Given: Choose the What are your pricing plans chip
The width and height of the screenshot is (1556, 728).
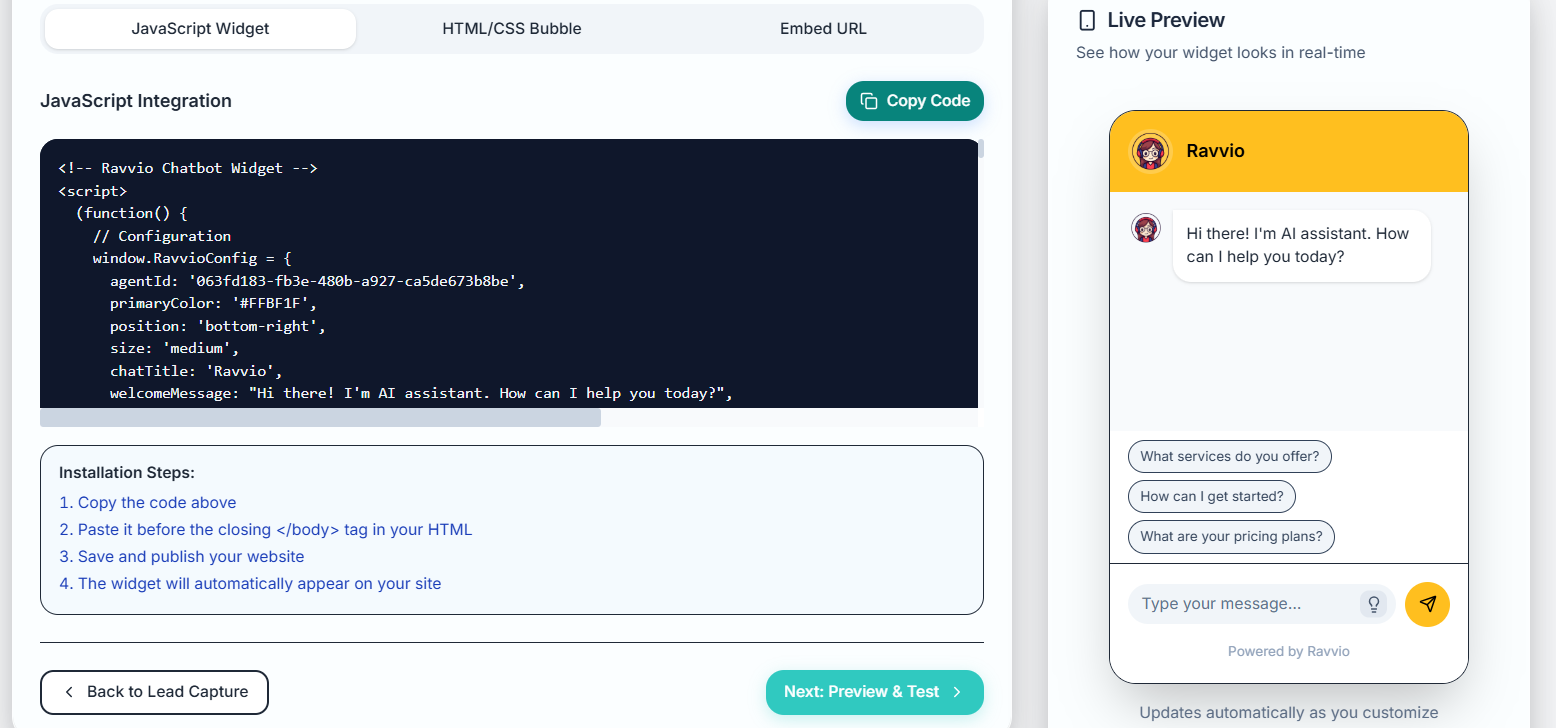Looking at the screenshot, I should [x=1231, y=536].
